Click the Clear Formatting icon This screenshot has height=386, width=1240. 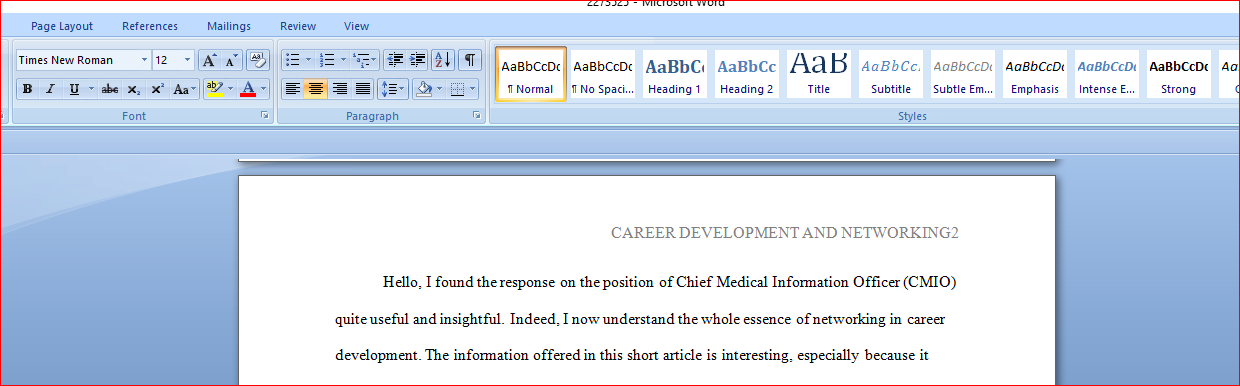(258, 60)
